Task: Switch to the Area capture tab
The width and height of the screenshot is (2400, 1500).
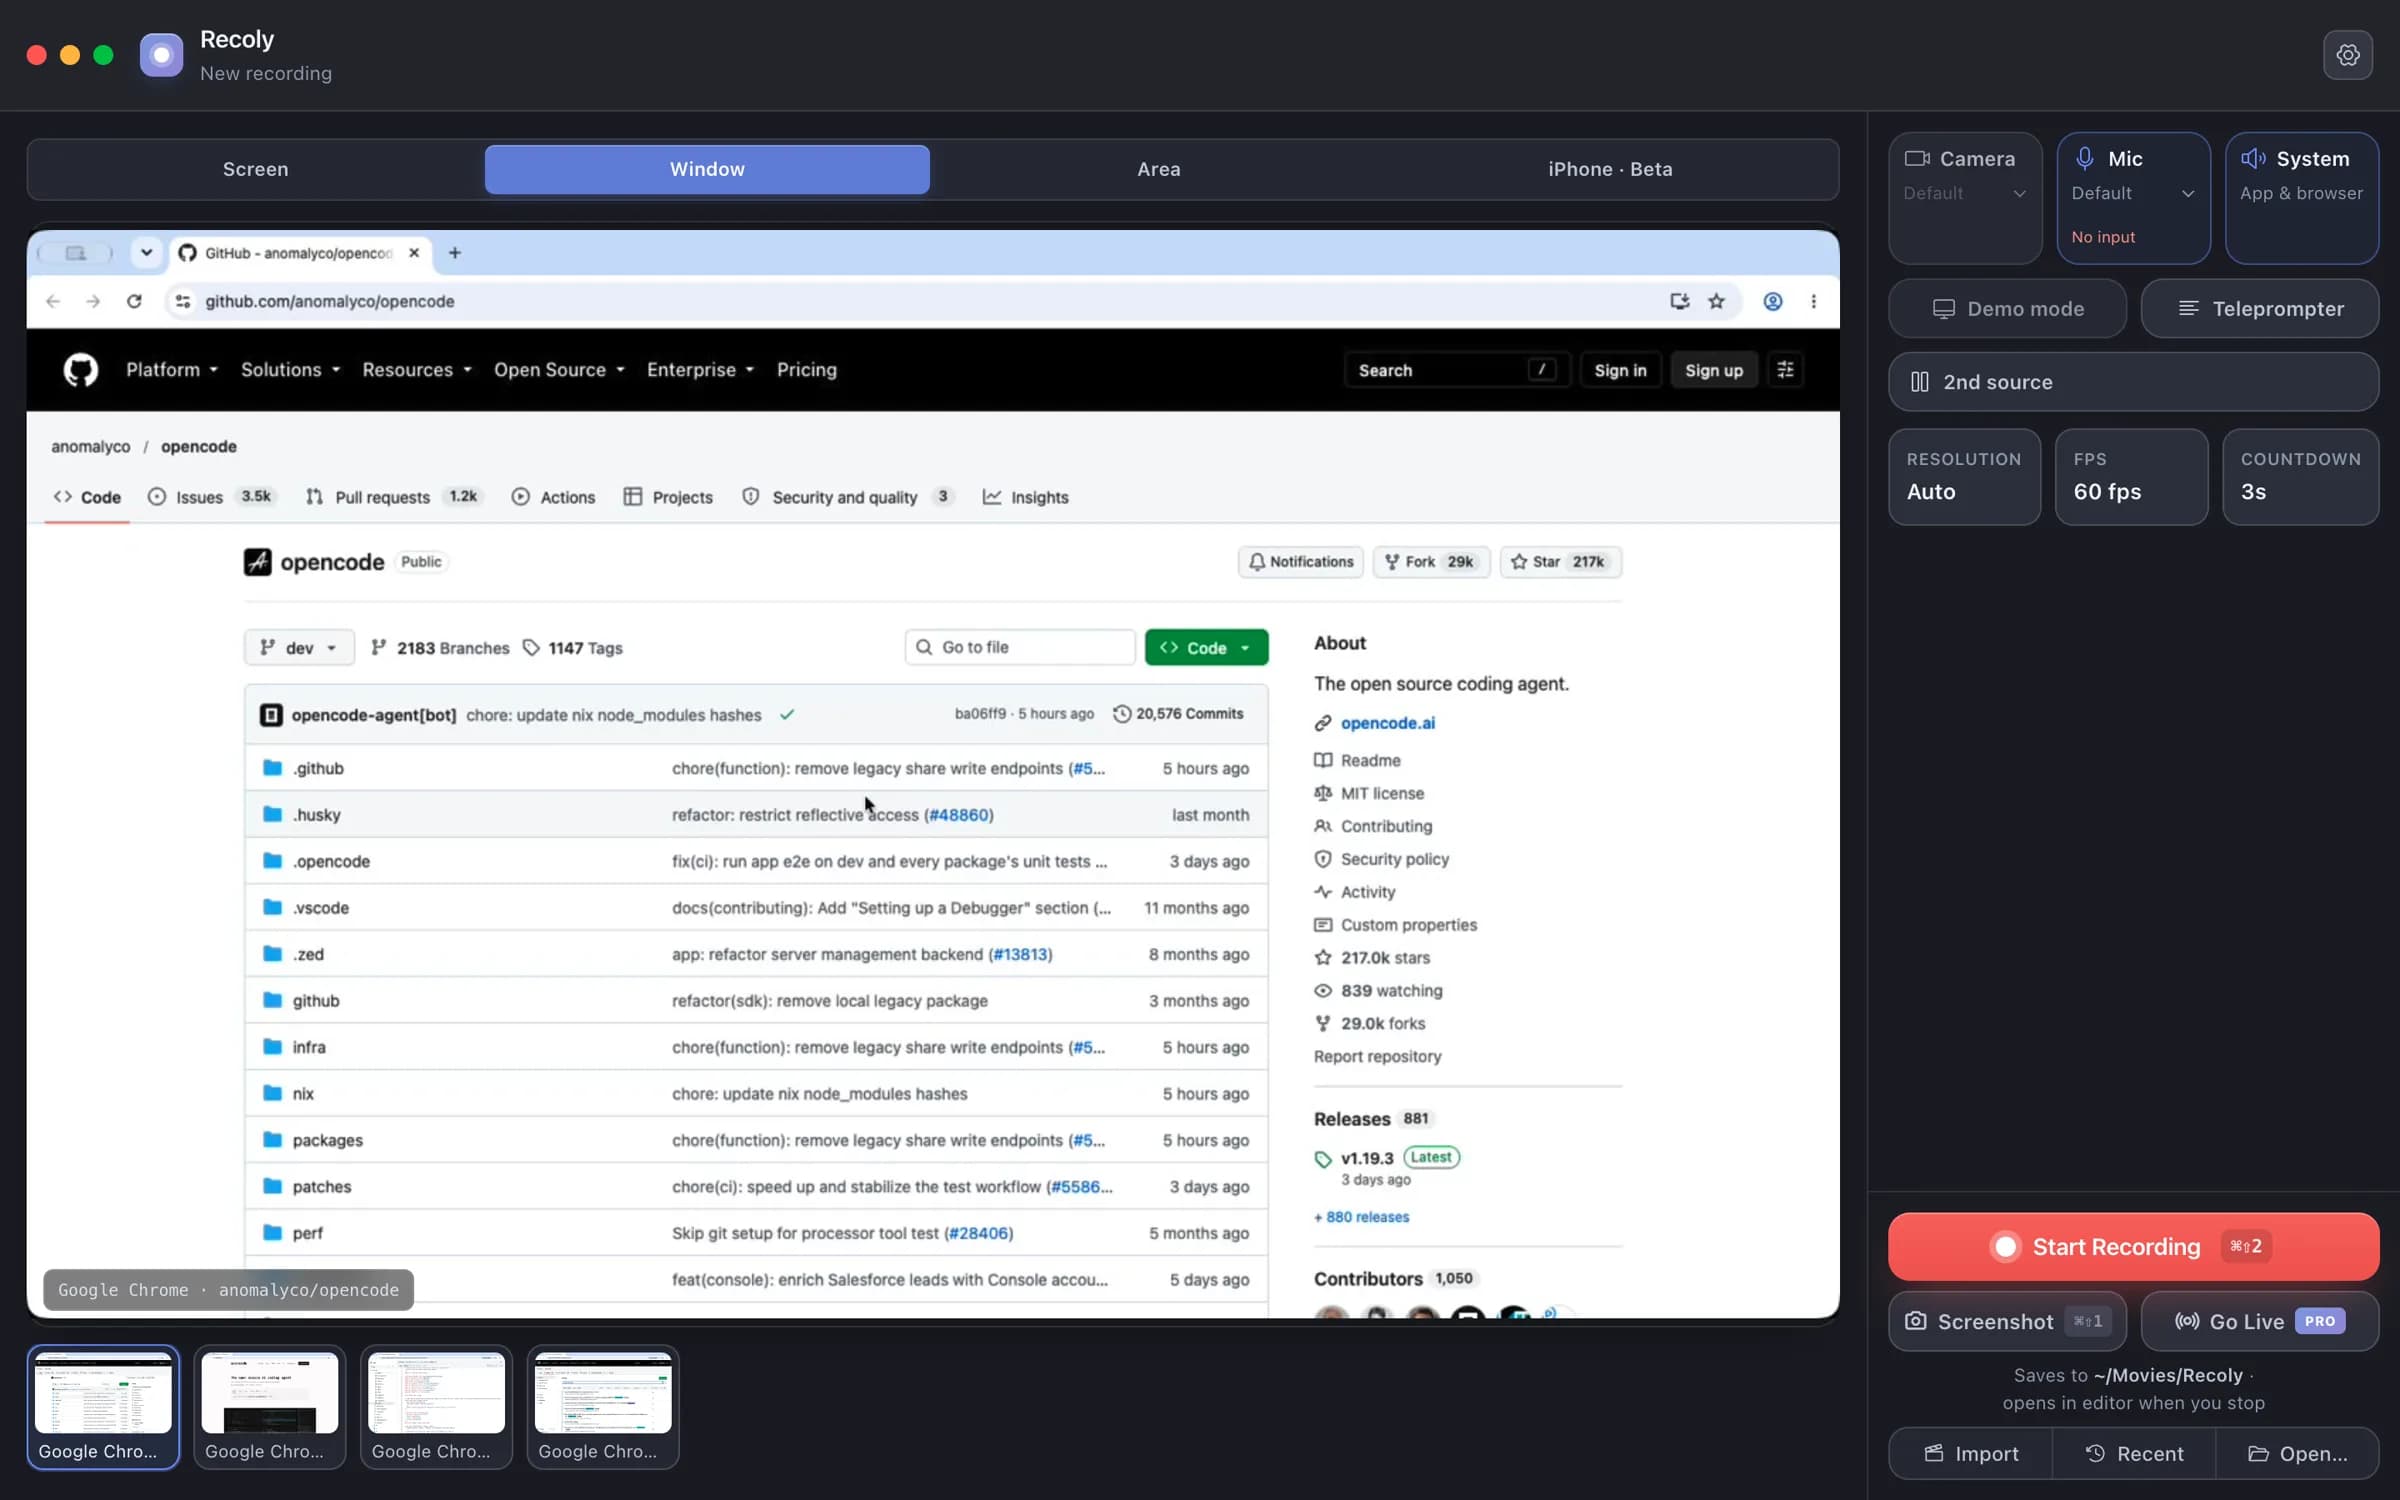Action: click(1158, 169)
